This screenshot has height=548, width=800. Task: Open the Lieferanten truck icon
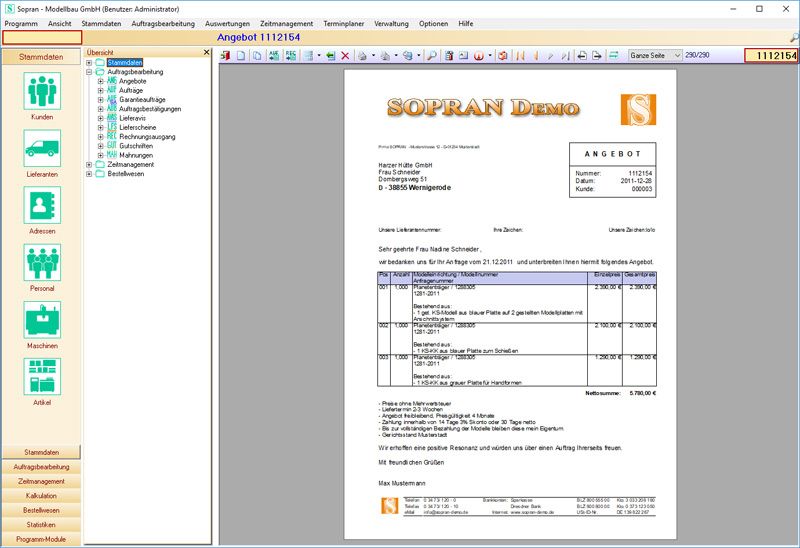(x=42, y=148)
